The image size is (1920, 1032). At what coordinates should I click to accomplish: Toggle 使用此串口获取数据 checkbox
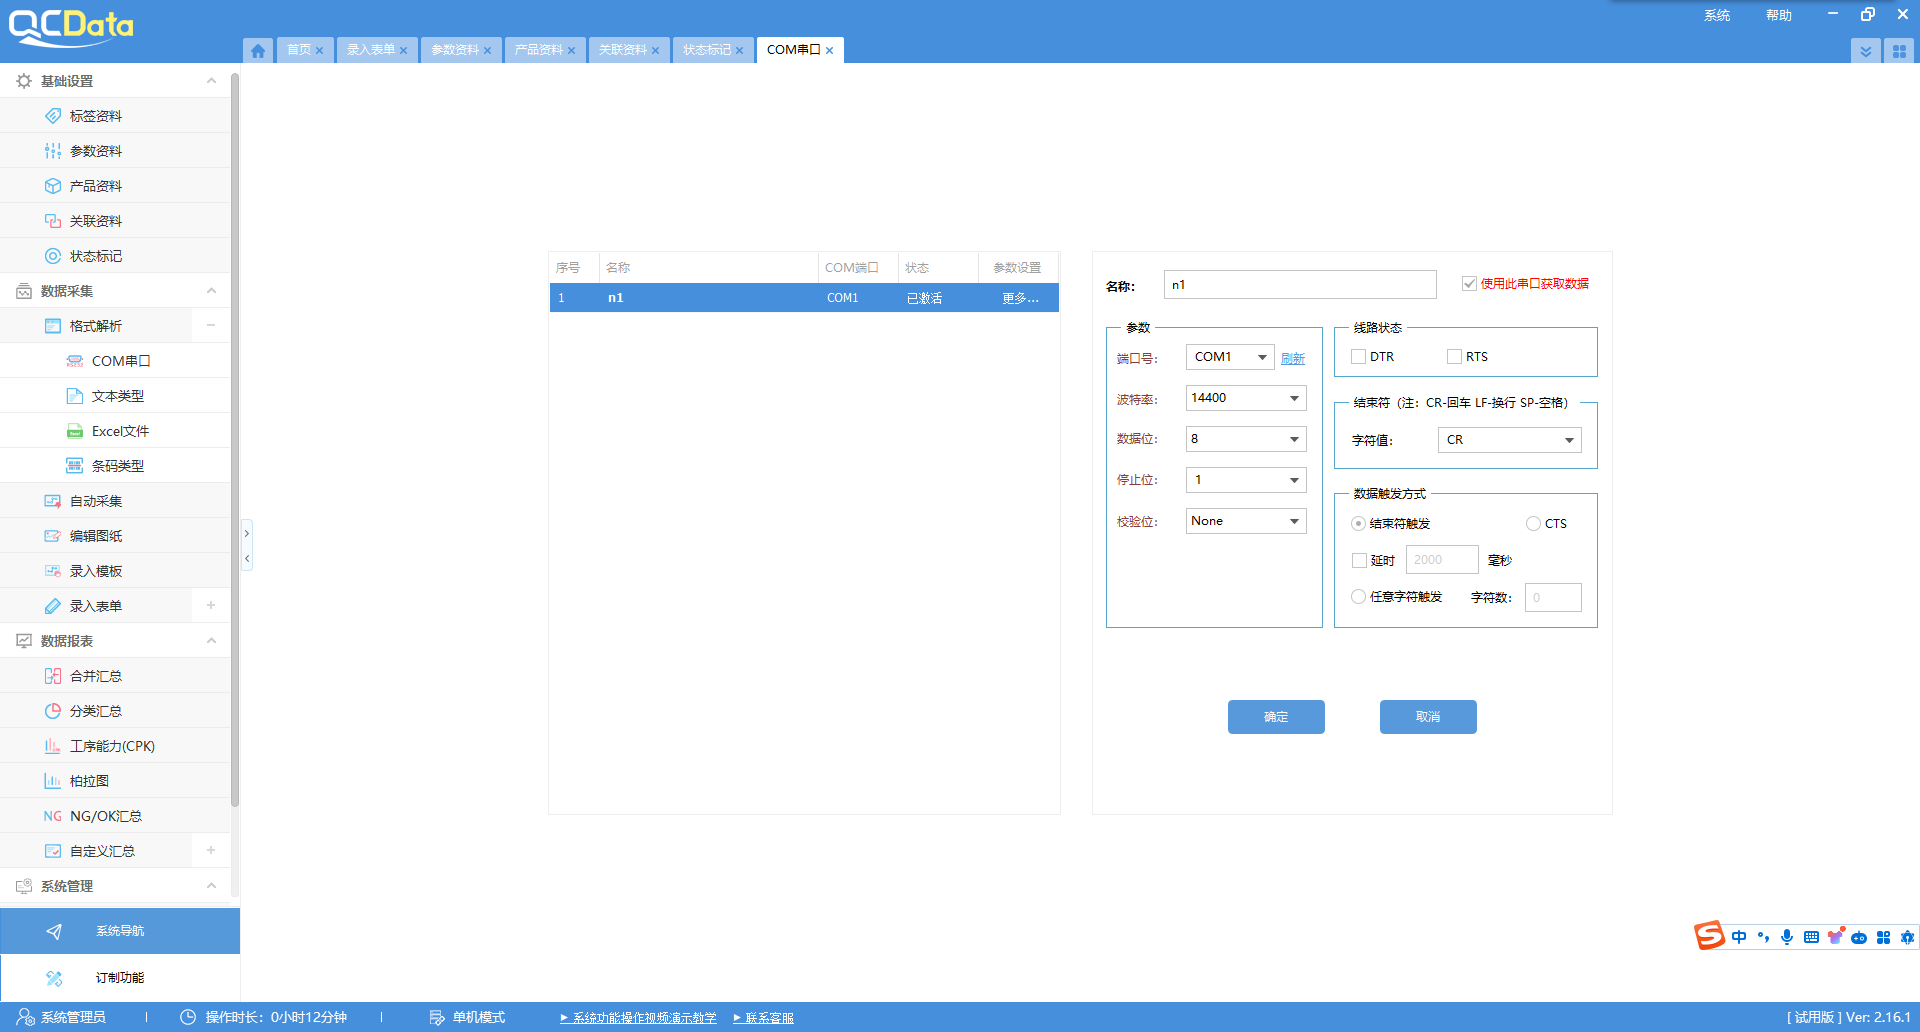coord(1469,284)
